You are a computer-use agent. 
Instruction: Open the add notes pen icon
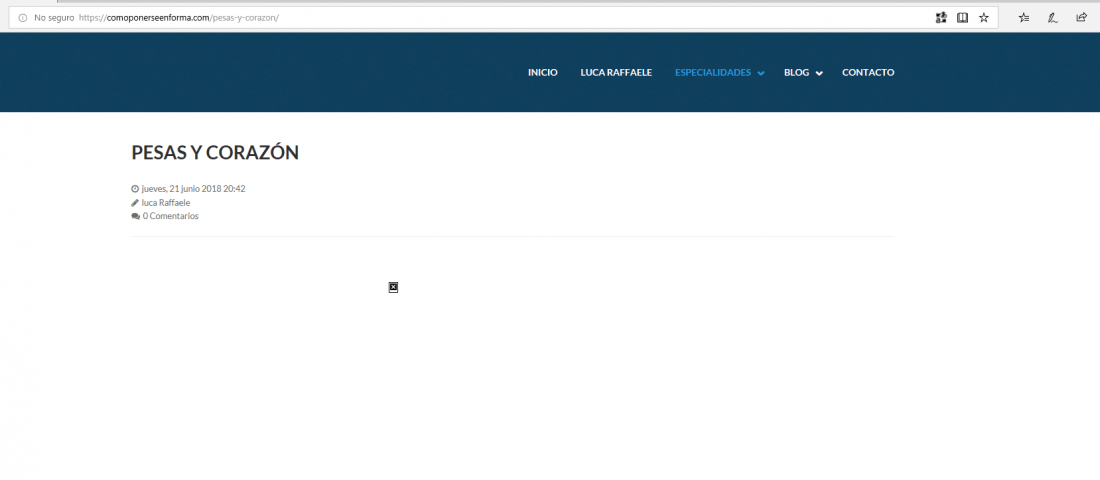[1052, 18]
